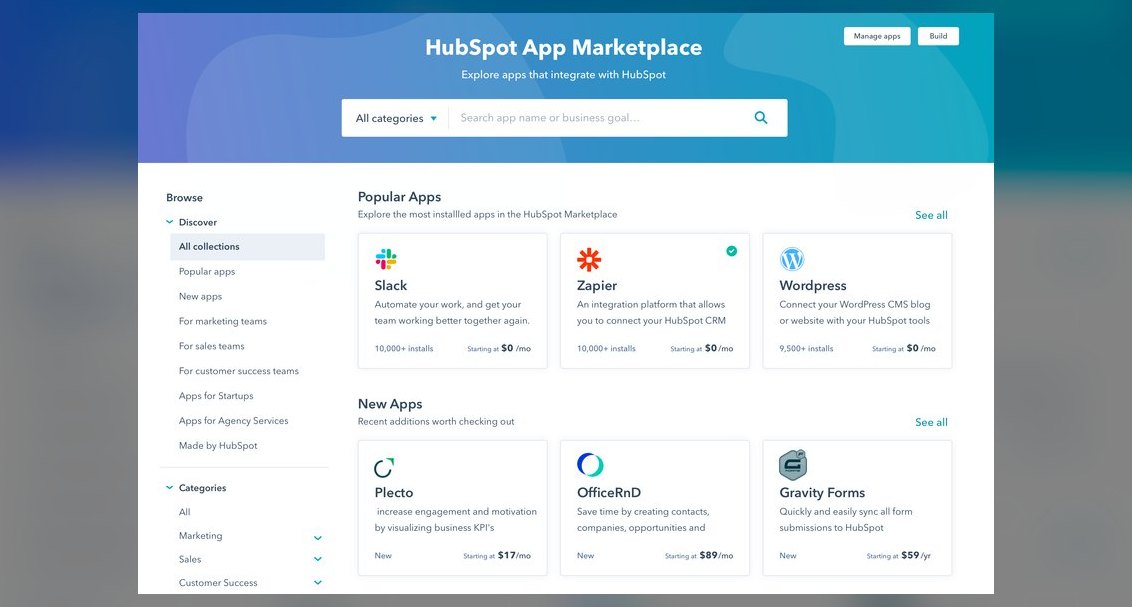Open the Slack app title
This screenshot has width=1132, height=607.
point(391,286)
